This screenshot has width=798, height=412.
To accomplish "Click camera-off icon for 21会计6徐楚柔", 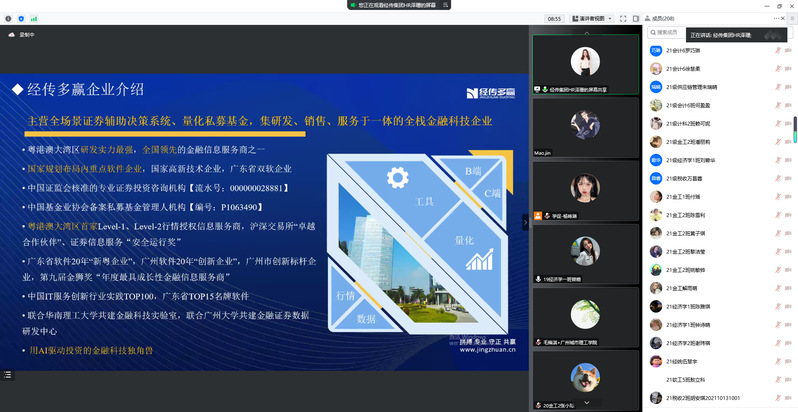I will pyautogui.click(x=788, y=69).
